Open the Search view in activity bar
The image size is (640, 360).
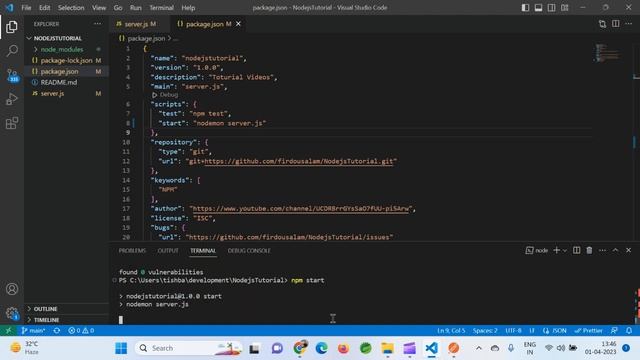tap(12, 51)
